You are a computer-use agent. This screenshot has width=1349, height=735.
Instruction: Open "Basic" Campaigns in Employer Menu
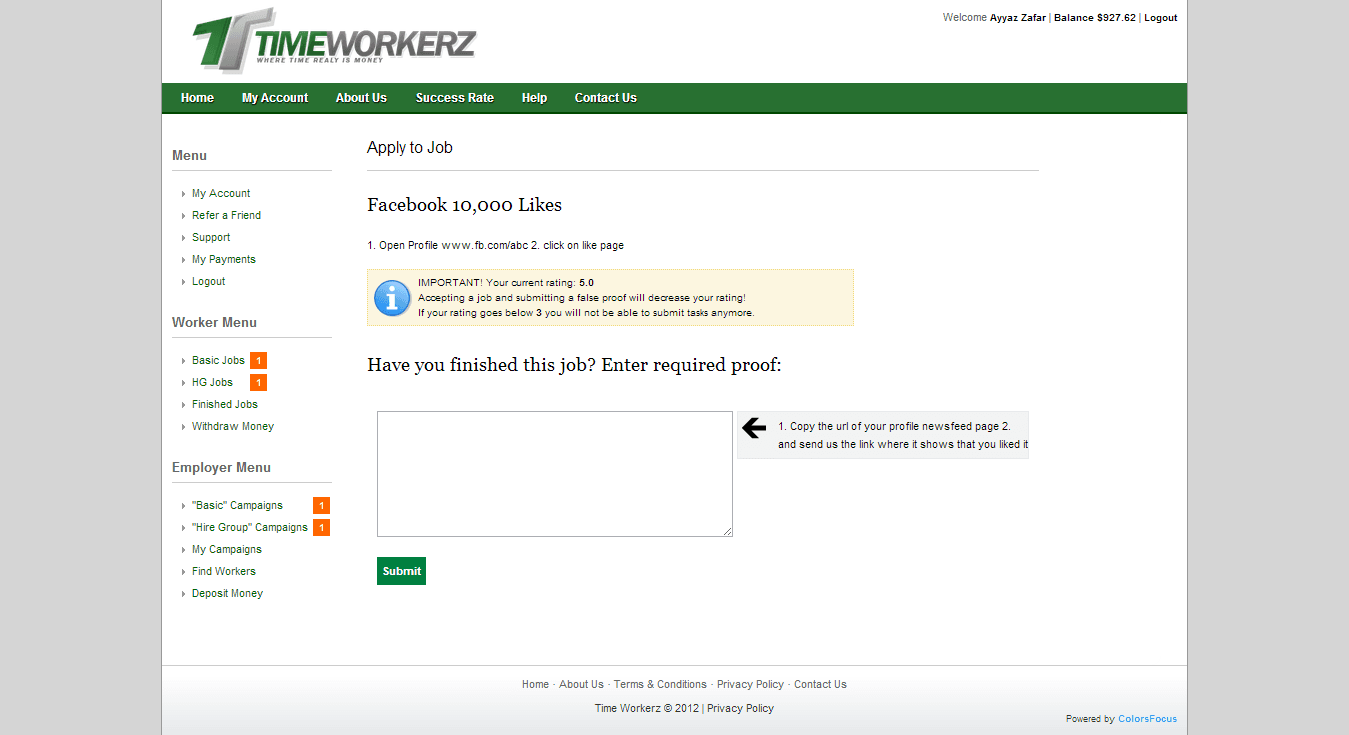[237, 506]
